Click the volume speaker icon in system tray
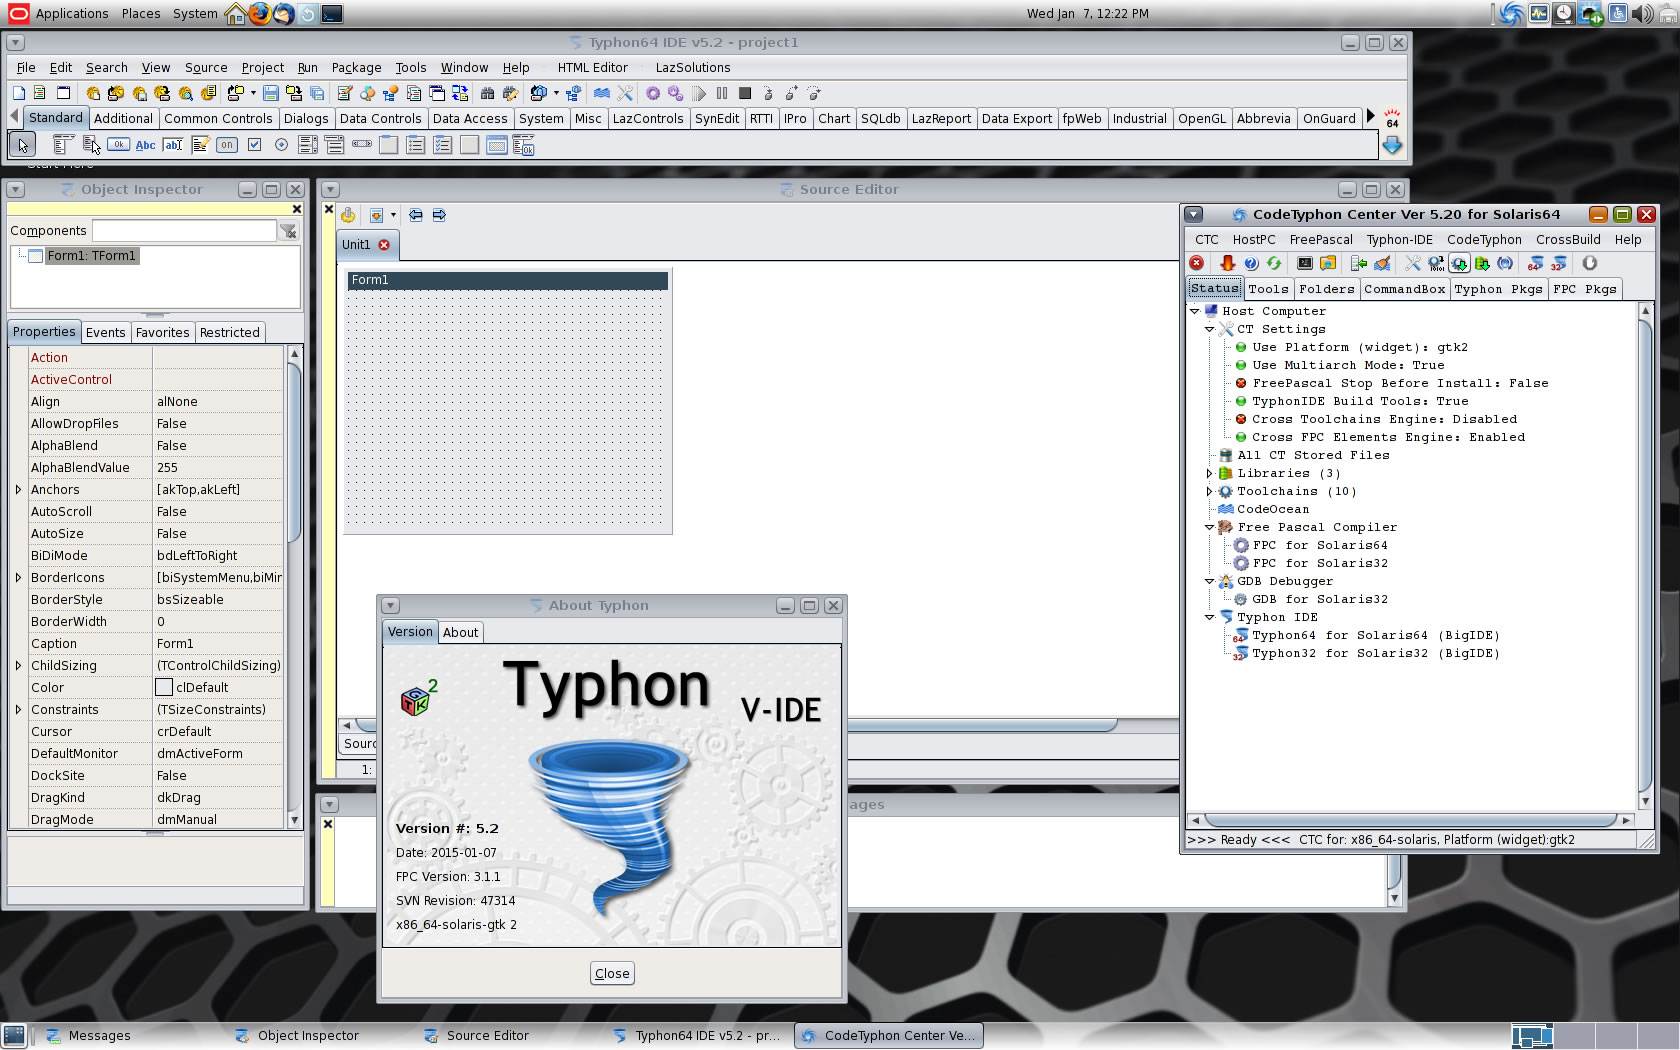The width and height of the screenshot is (1680, 1050). (1641, 14)
